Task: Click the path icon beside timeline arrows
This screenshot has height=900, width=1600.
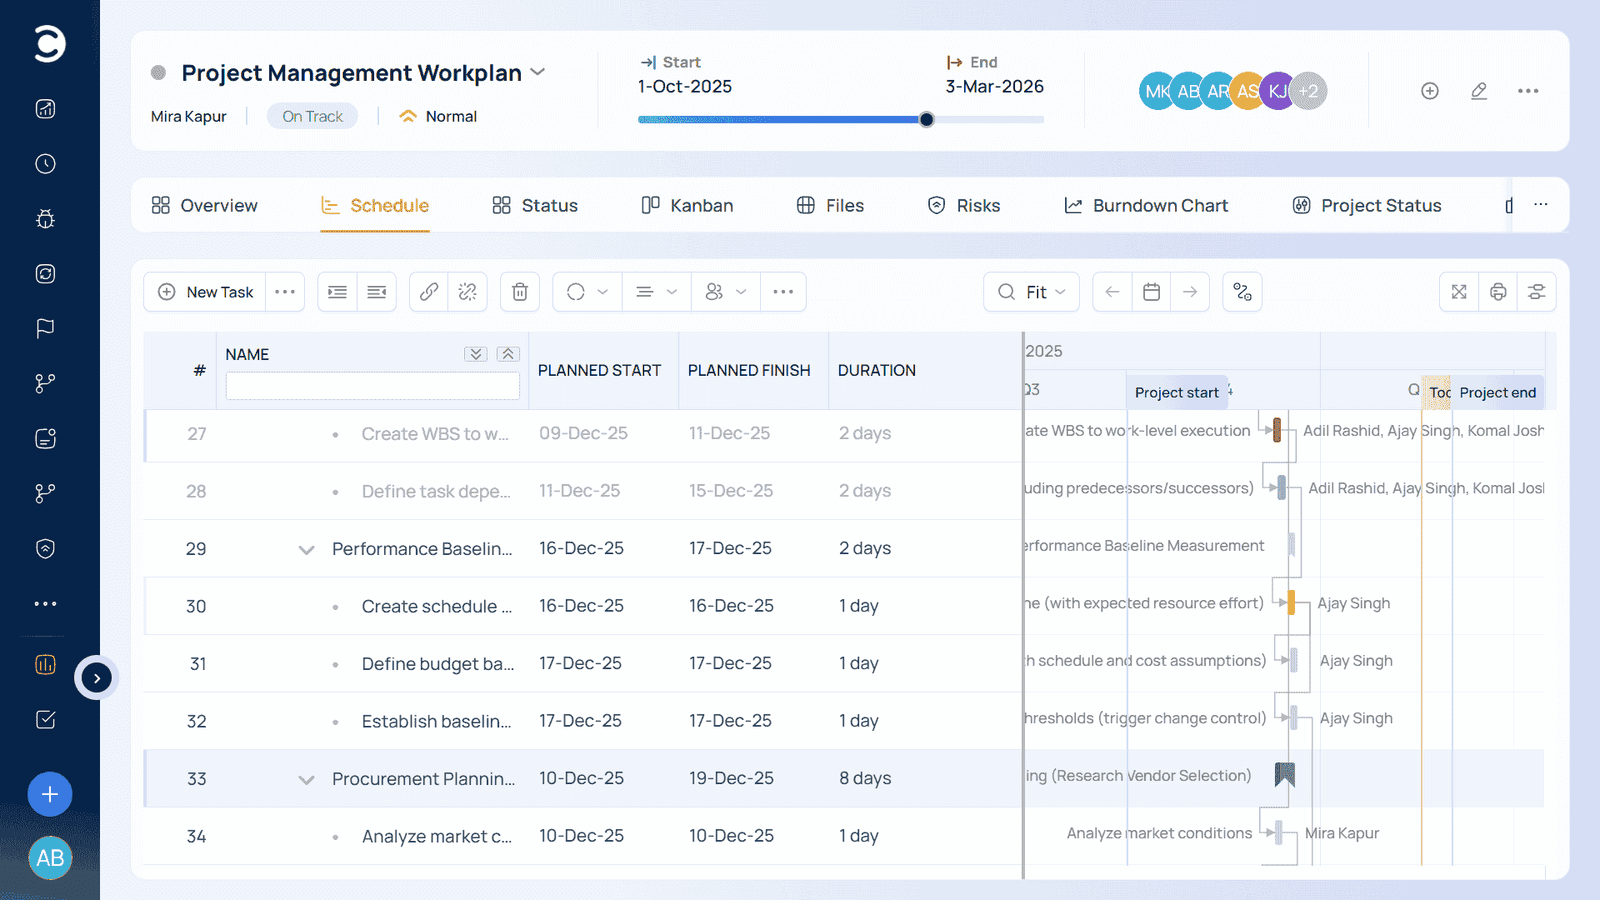Action: click(1242, 292)
